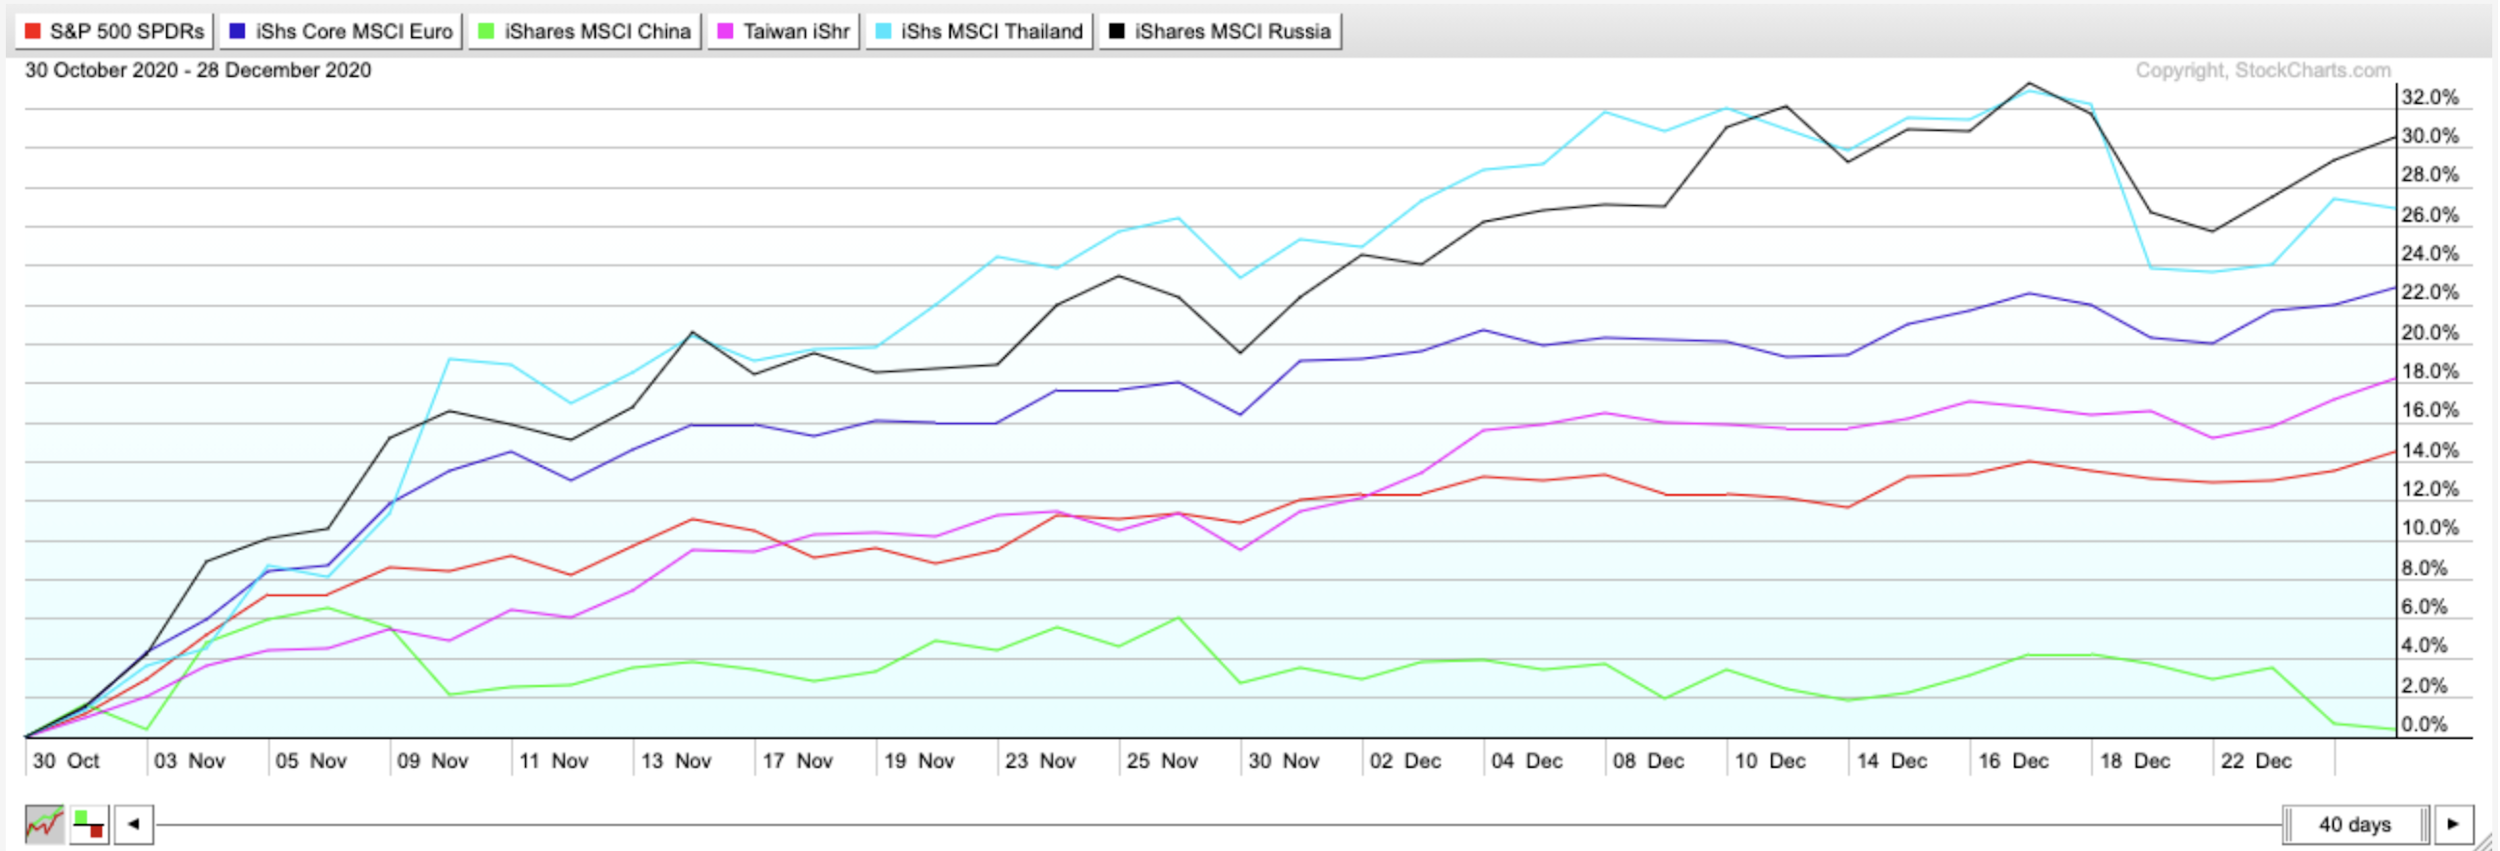
Task: Click the 11 Nov axis date label
Action: (554, 761)
